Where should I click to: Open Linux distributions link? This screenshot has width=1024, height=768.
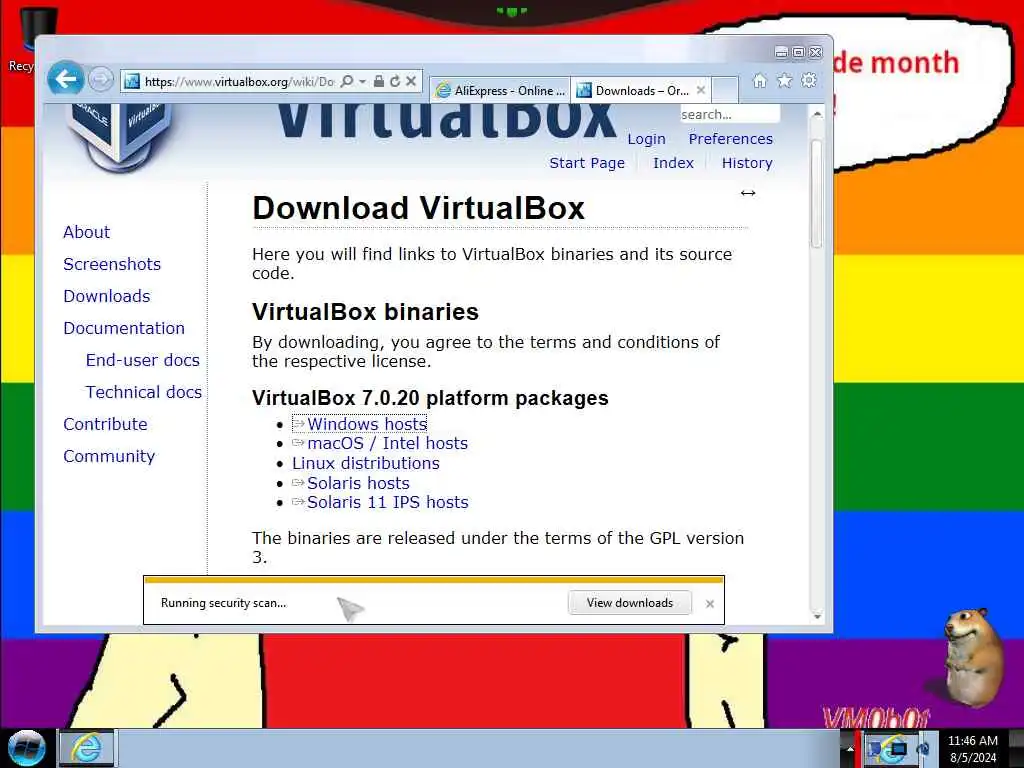click(365, 463)
